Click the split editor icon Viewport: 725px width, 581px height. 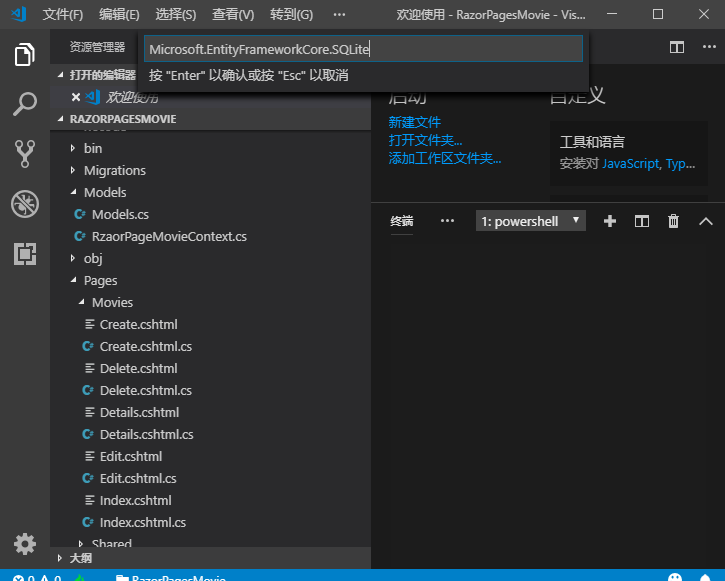coord(676,47)
